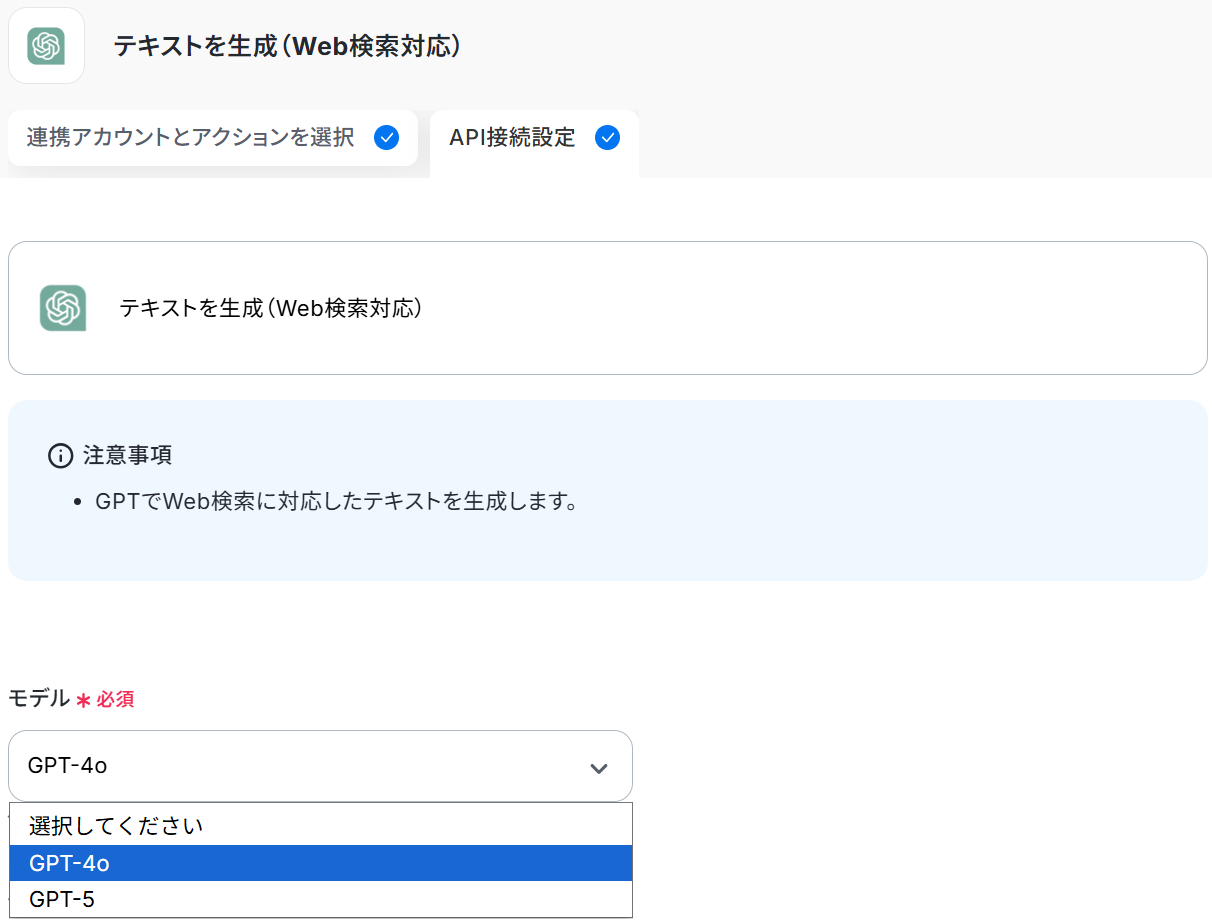Choose the highlighted GPT-4o option
This screenshot has height=921, width=1212.
pos(70,863)
